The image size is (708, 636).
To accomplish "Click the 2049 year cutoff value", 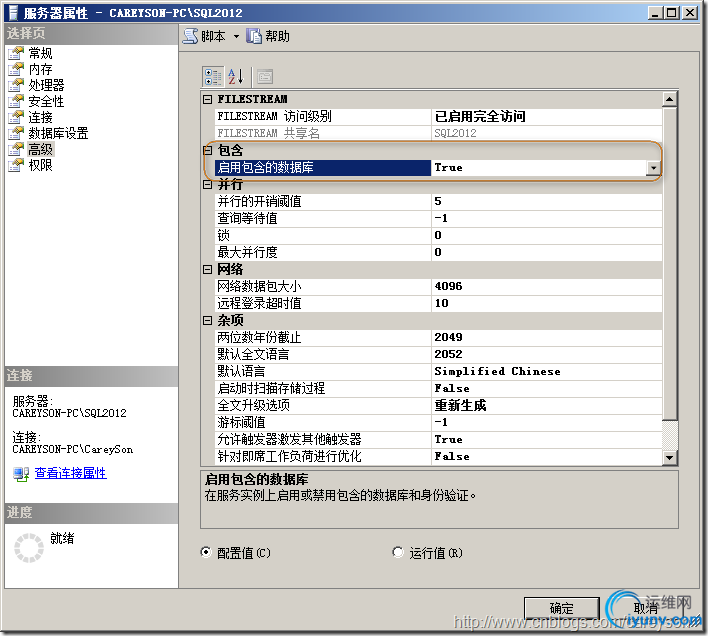I will tap(546, 338).
